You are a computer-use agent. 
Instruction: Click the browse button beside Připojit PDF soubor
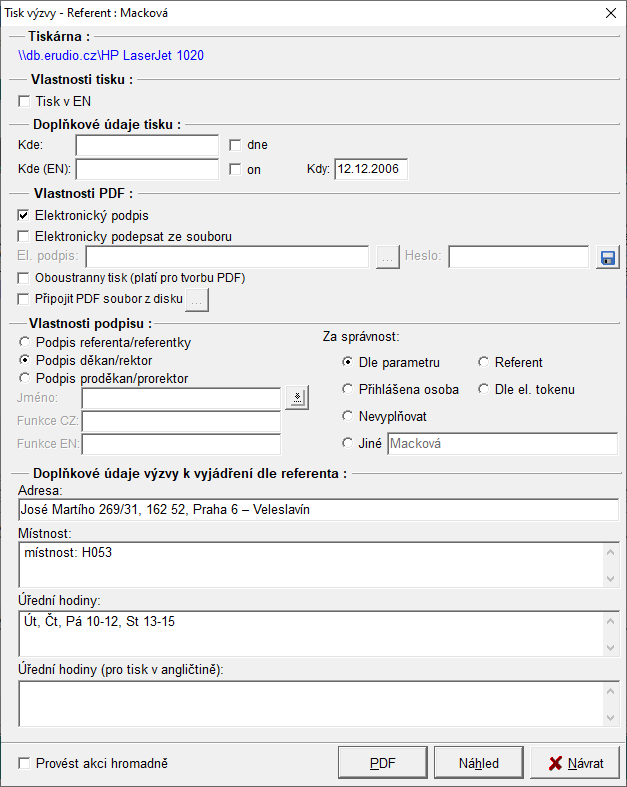pyautogui.click(x=197, y=300)
